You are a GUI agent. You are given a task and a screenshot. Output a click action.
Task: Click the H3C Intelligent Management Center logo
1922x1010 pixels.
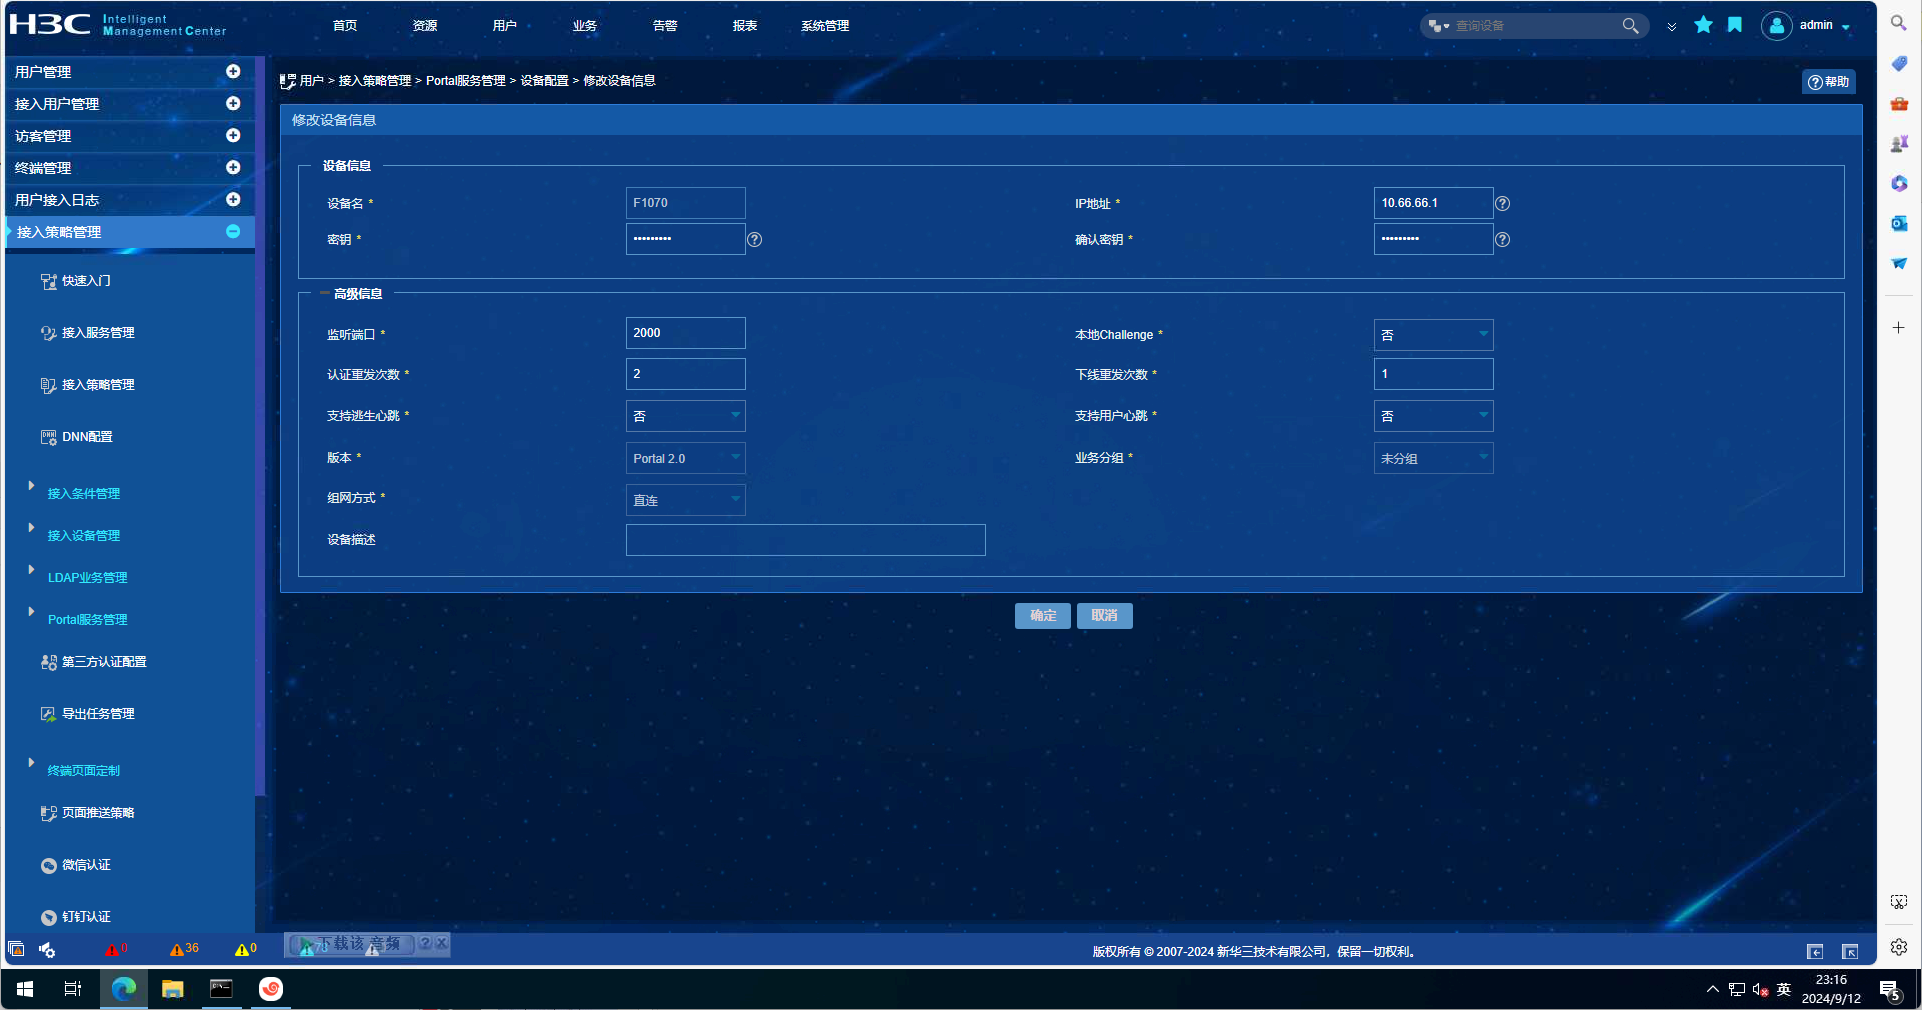point(118,24)
